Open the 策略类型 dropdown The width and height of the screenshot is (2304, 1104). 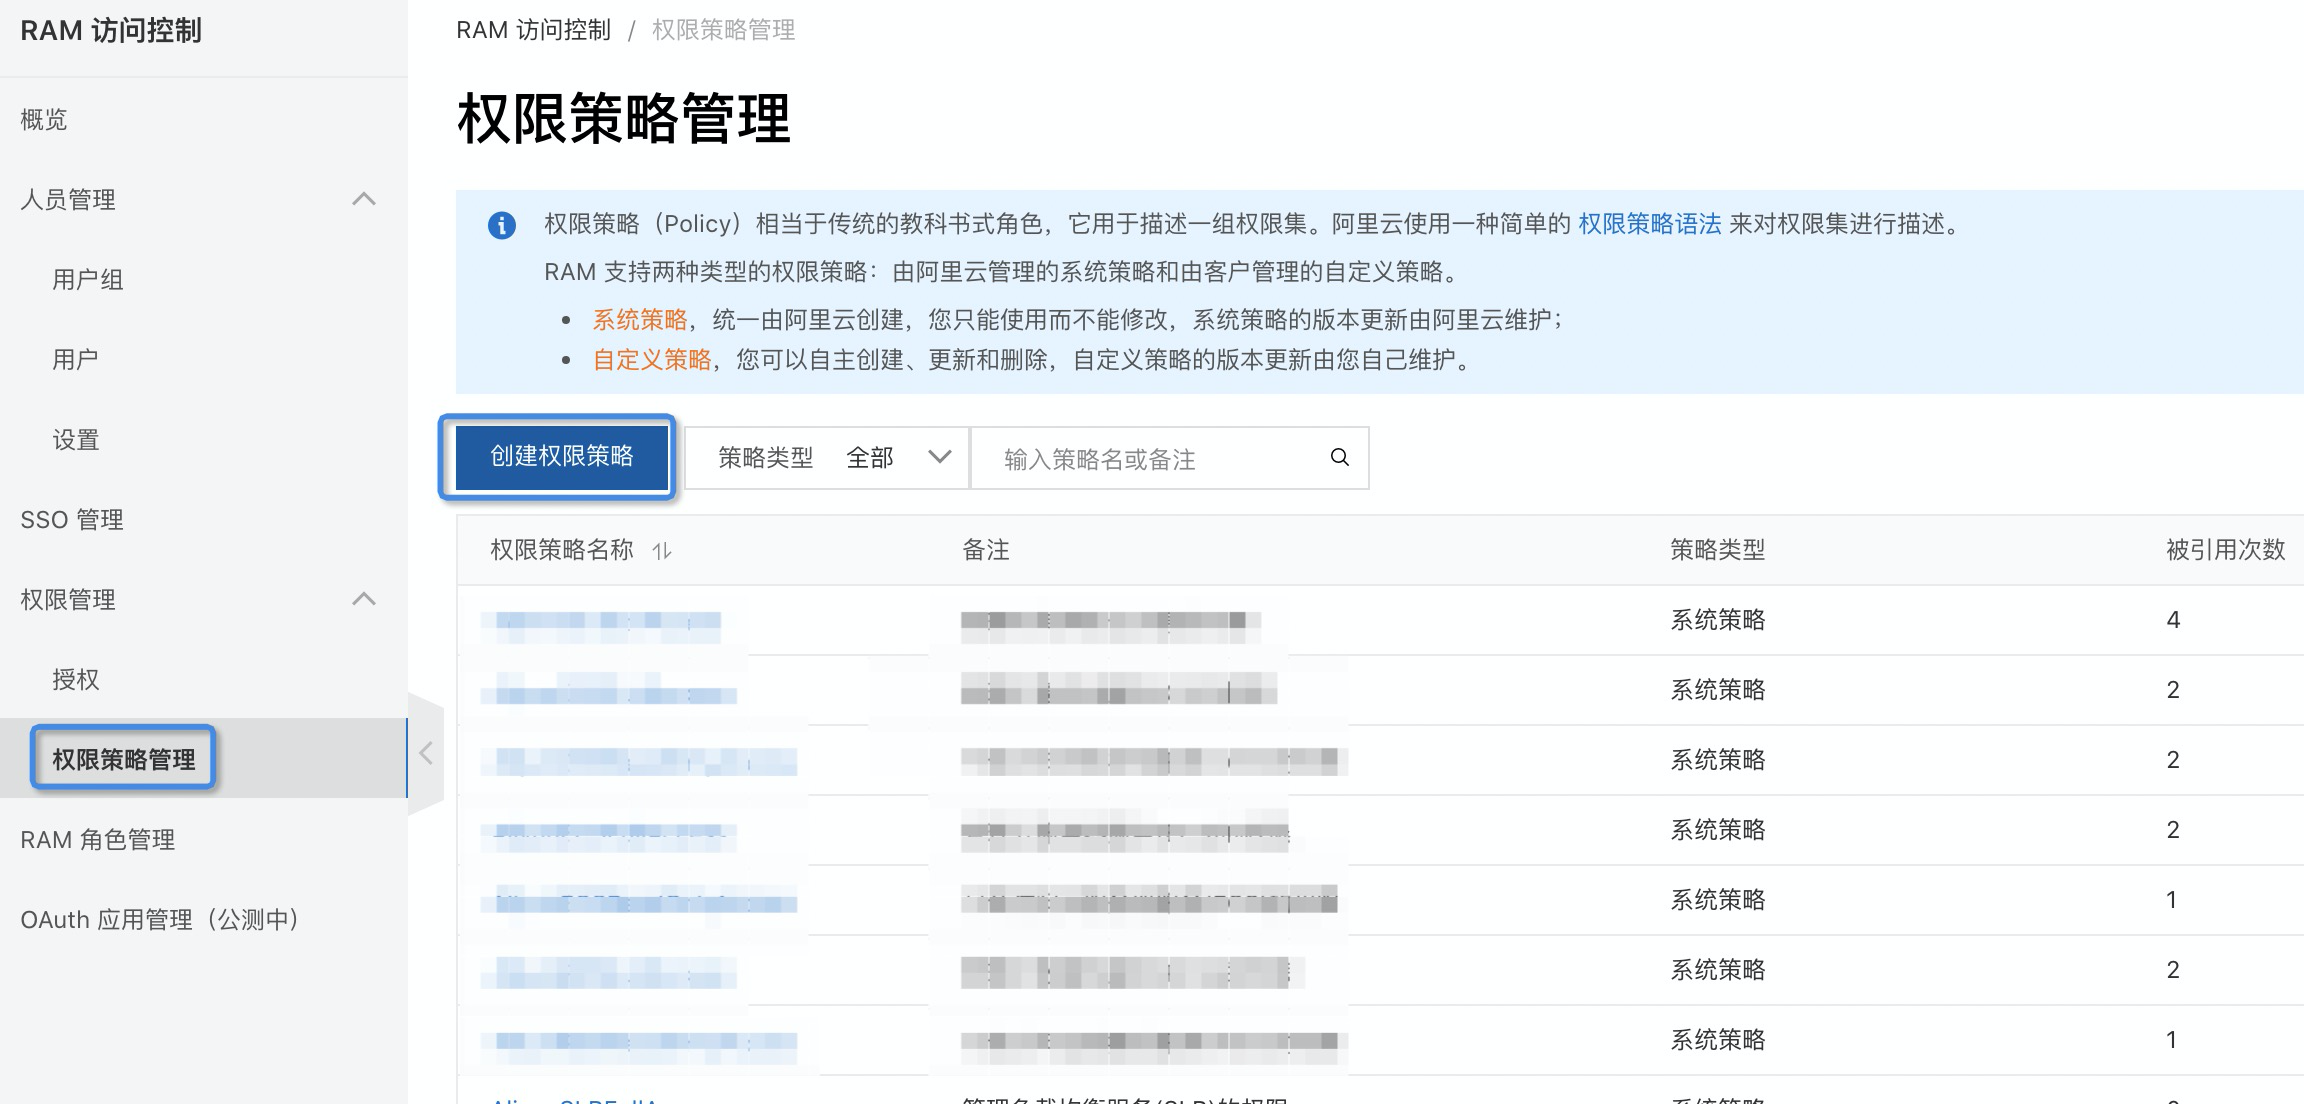(828, 458)
